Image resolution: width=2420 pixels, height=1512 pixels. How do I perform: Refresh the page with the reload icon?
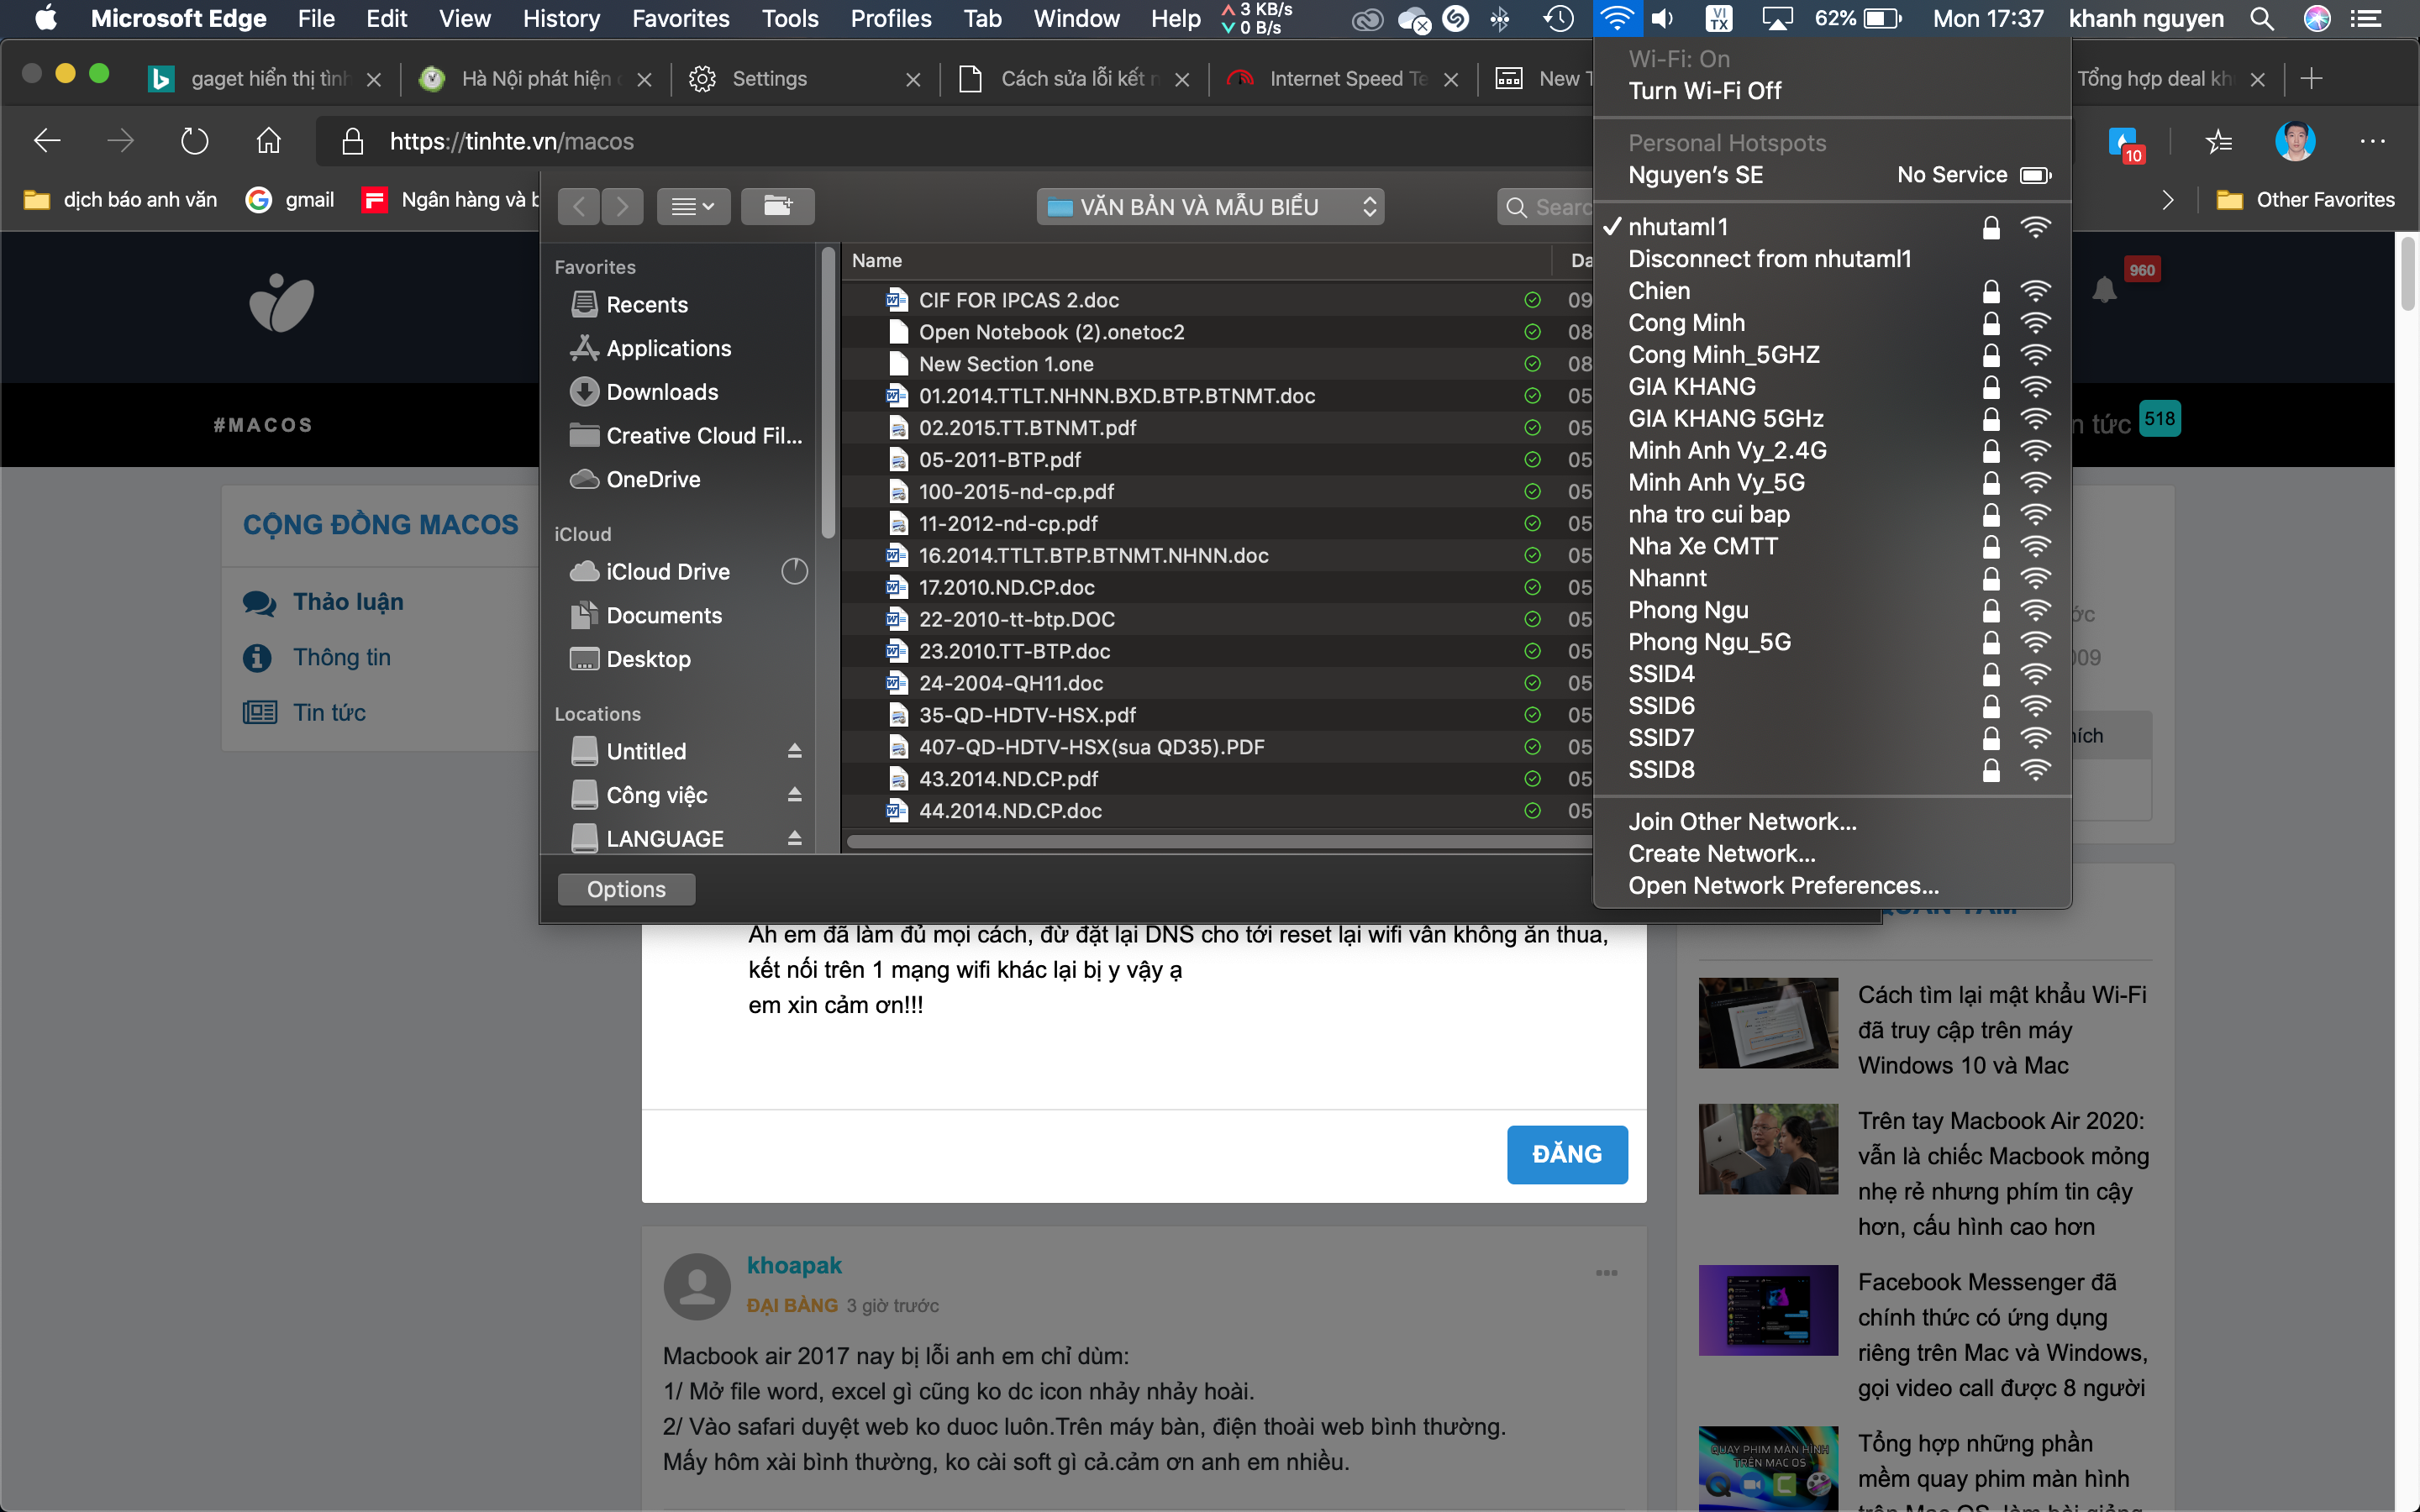point(194,141)
